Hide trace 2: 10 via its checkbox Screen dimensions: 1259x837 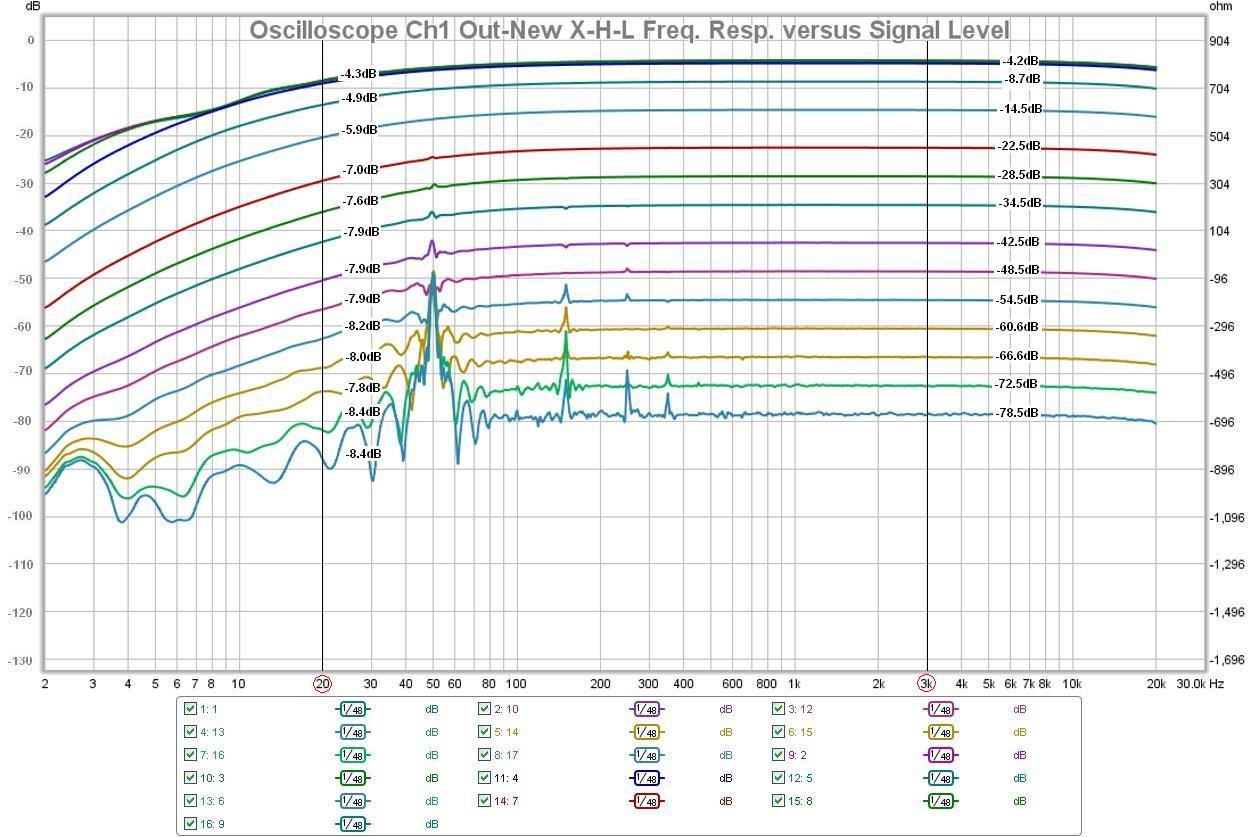tap(485, 709)
